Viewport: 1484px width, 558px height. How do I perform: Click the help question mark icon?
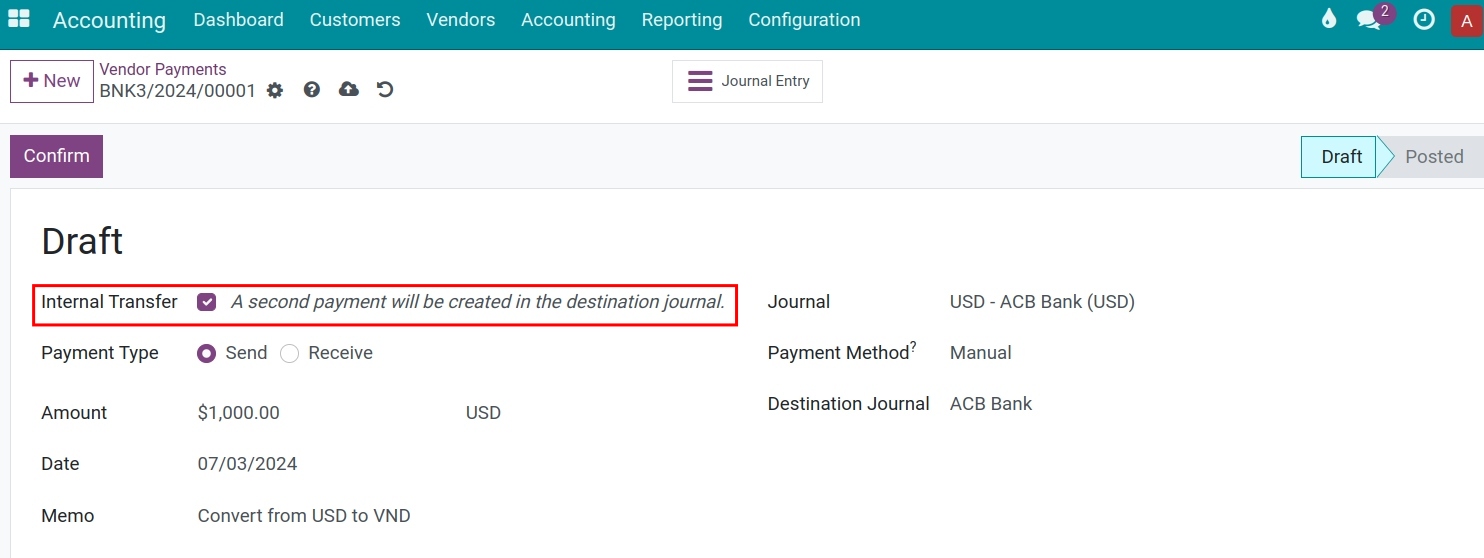pos(312,90)
